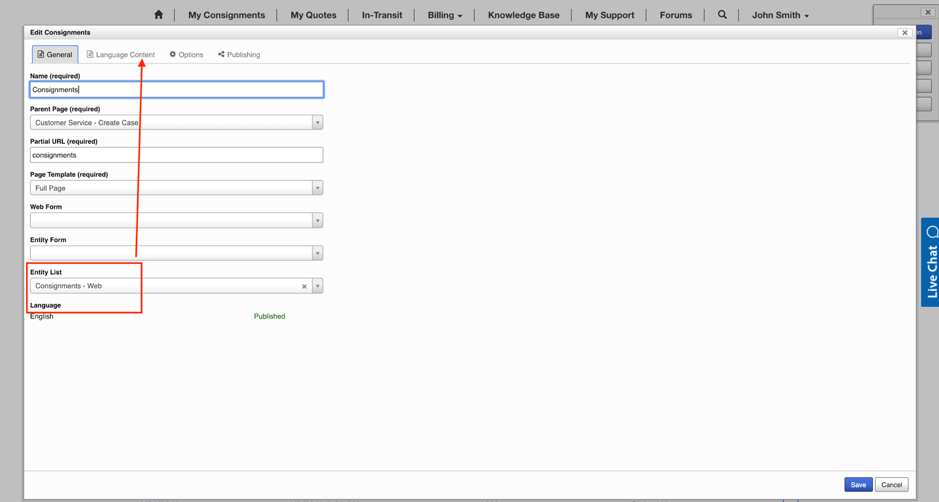The image size is (939, 502).
Task: Expand the Parent Page dropdown
Action: pos(317,123)
